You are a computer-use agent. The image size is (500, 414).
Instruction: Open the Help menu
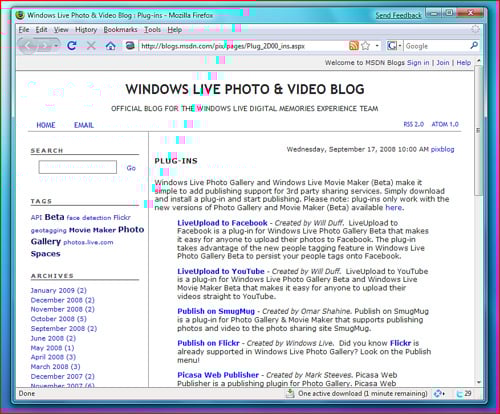tap(175, 30)
